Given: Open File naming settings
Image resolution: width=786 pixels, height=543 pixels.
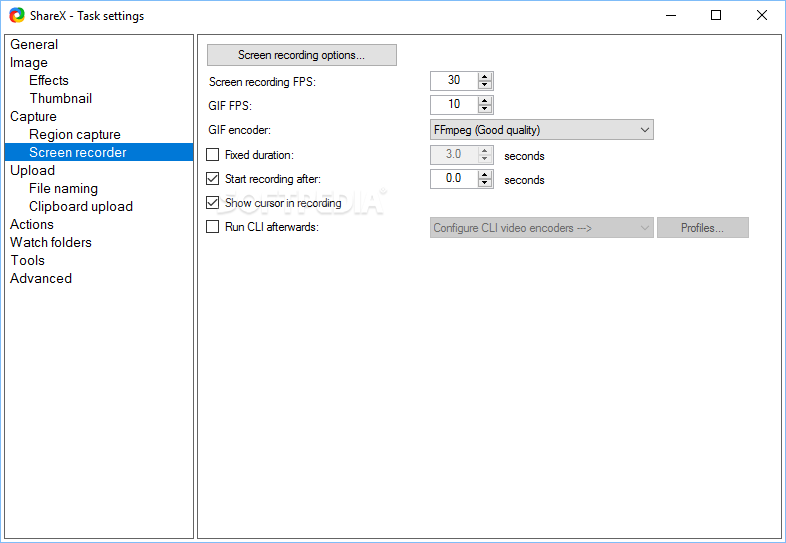Looking at the screenshot, I should pos(63,189).
